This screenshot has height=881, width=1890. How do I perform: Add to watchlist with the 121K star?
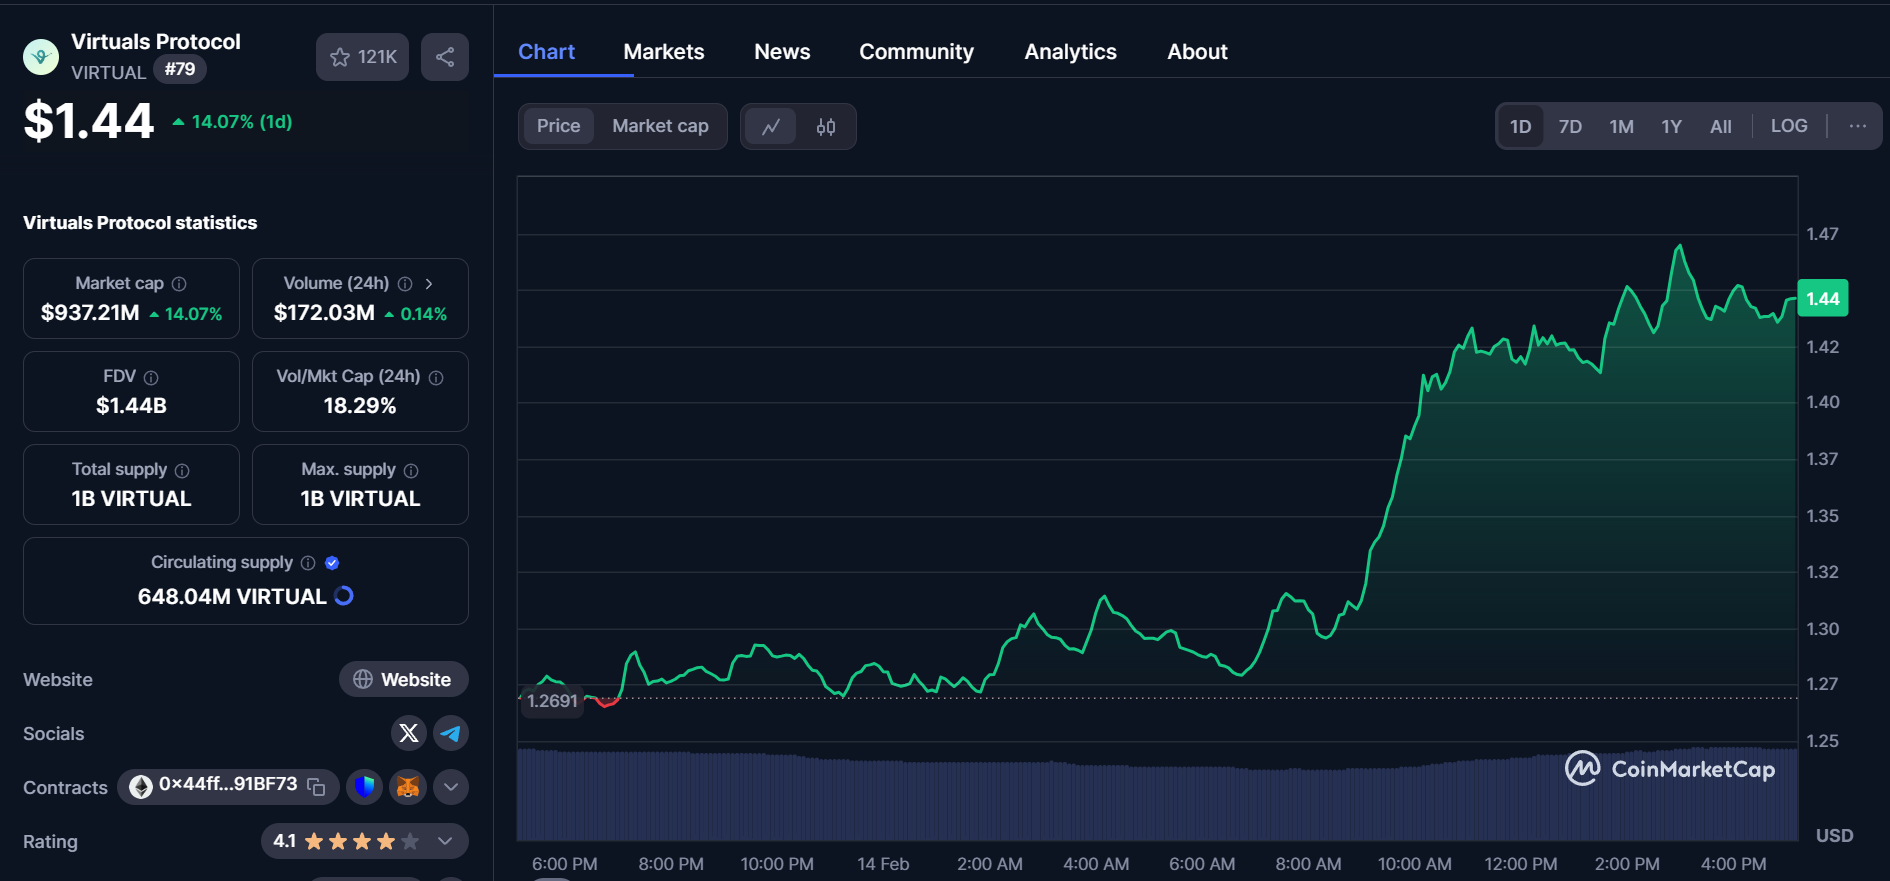363,57
